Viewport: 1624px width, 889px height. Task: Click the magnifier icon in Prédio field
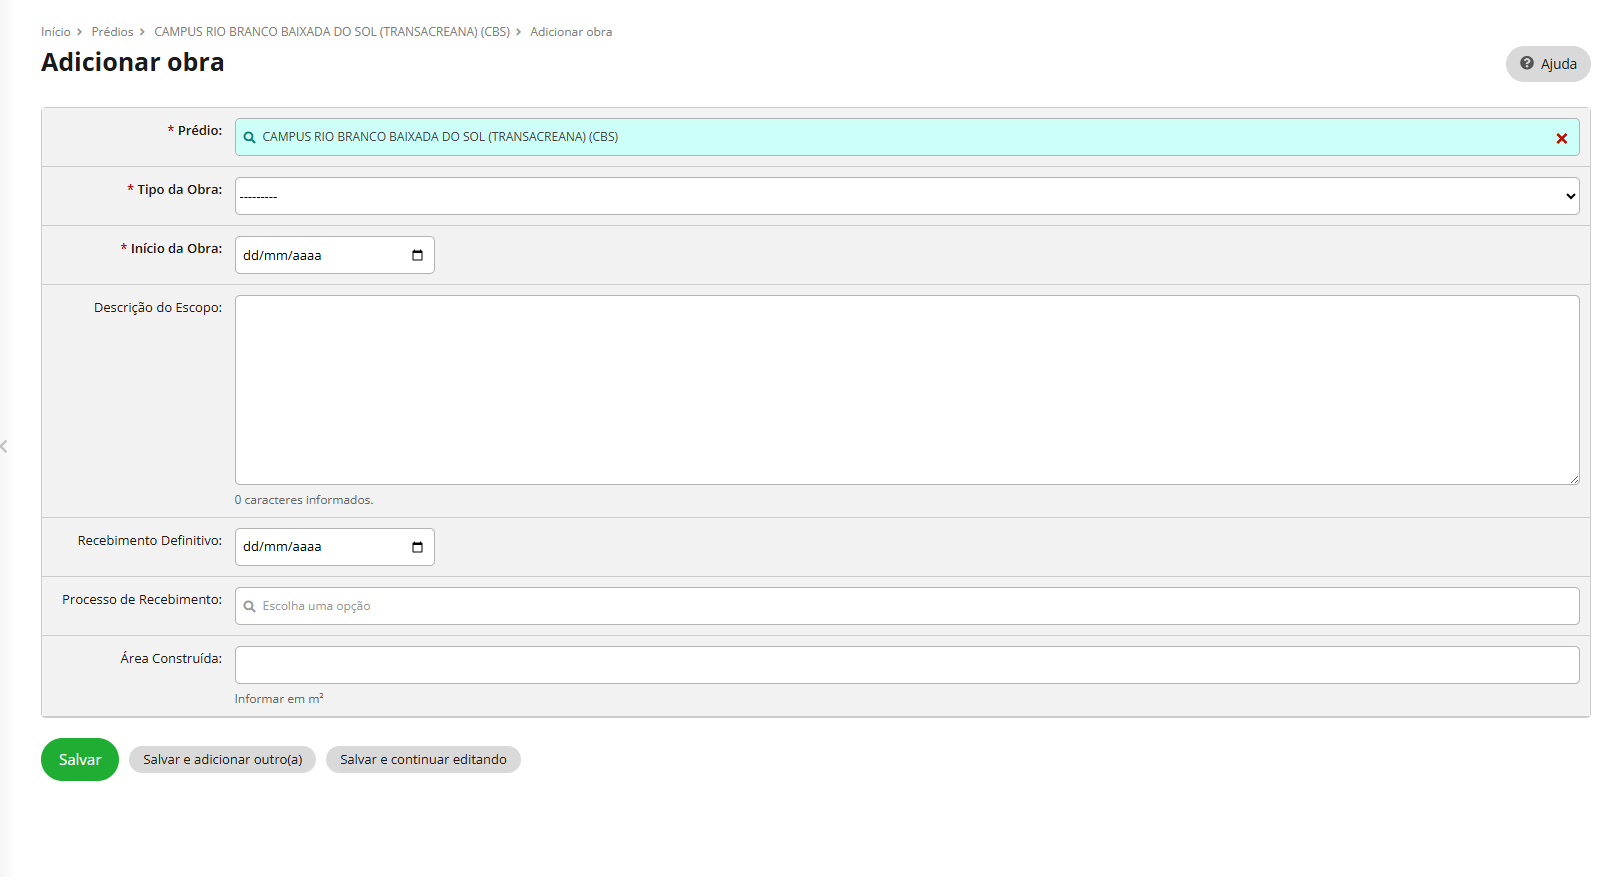(x=250, y=138)
